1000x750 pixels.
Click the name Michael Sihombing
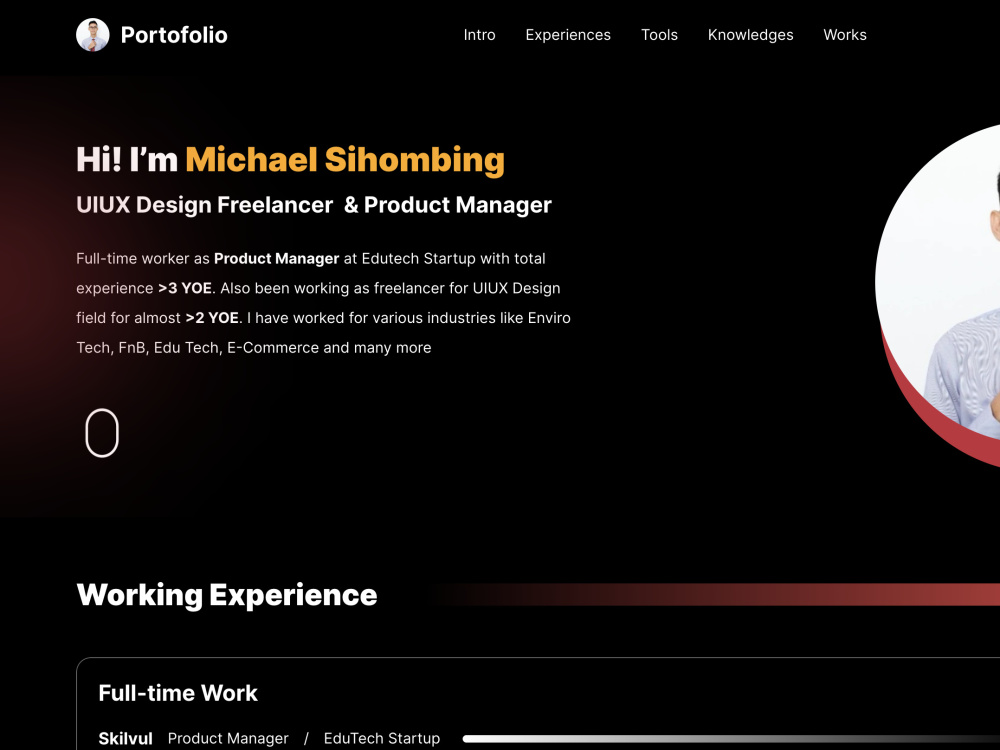(x=345, y=159)
